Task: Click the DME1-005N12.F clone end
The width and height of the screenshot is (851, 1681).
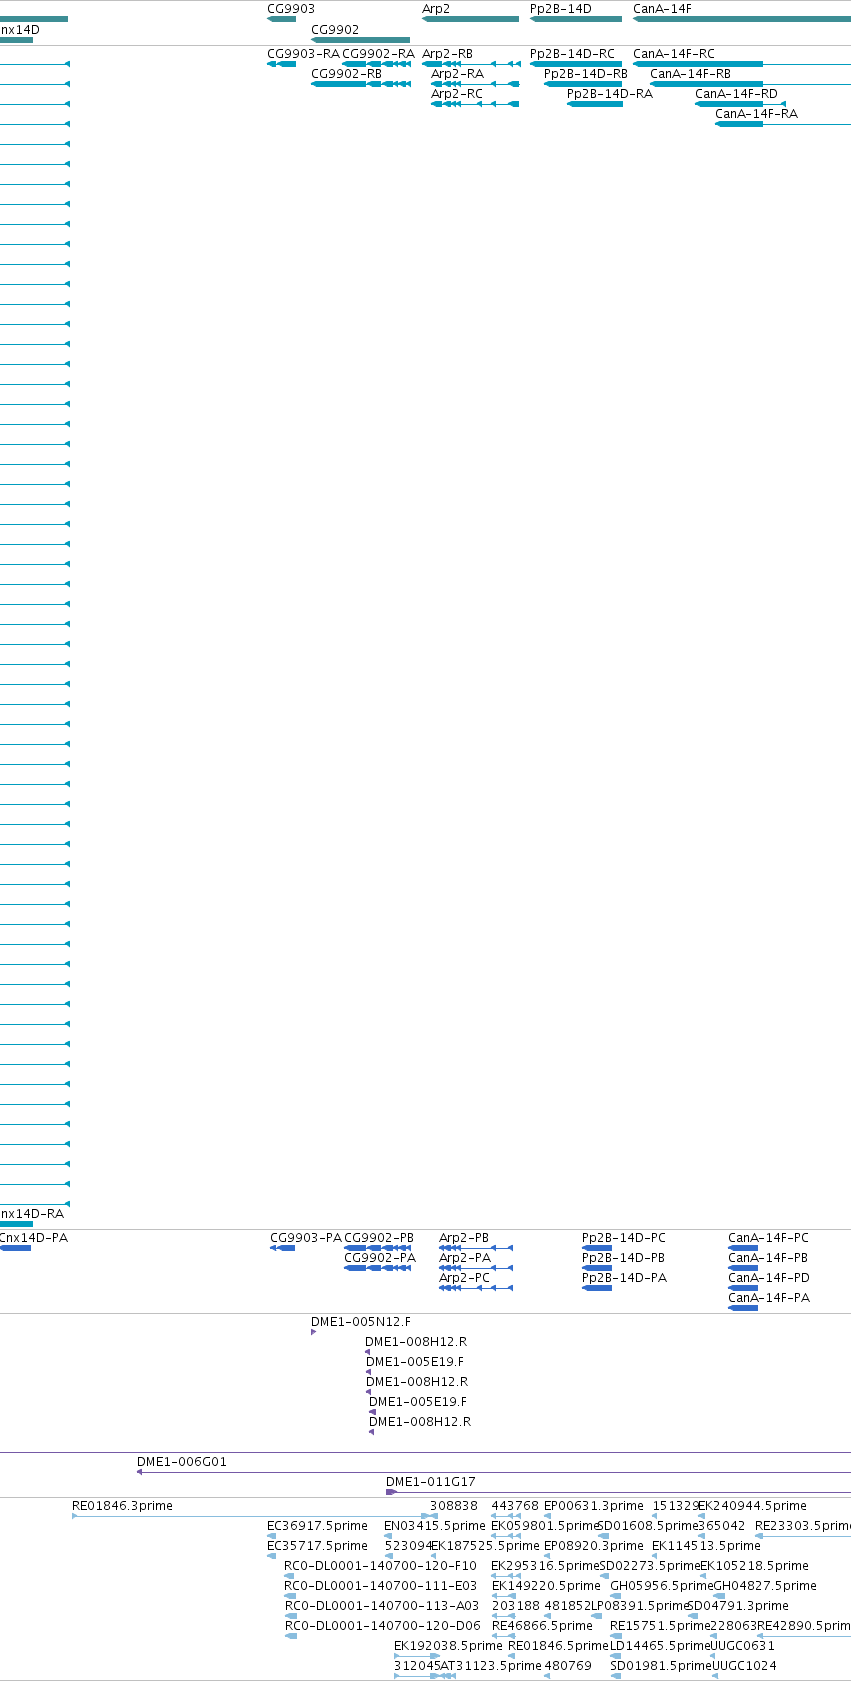Action: click(313, 1332)
